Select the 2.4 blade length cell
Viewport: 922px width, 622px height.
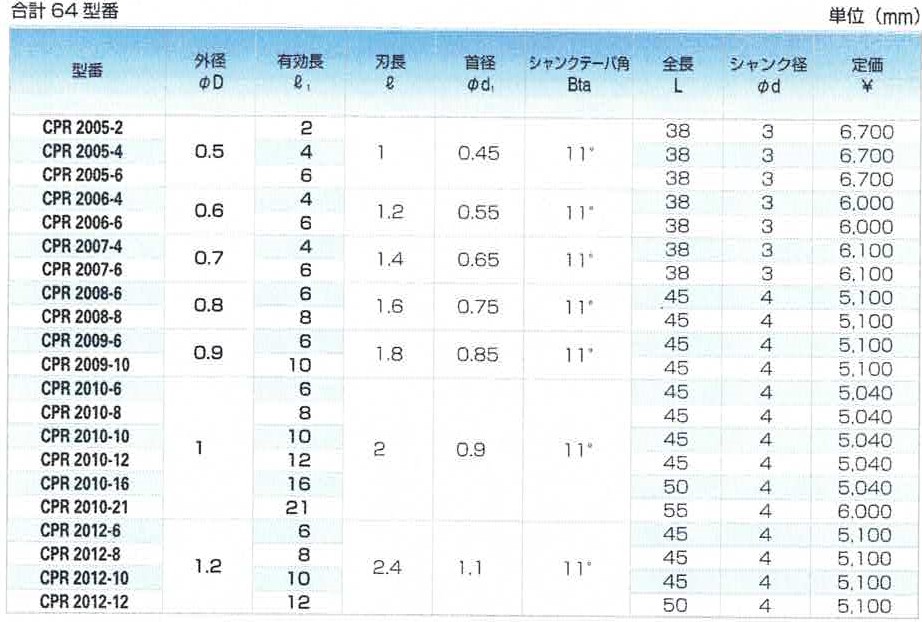(388, 567)
